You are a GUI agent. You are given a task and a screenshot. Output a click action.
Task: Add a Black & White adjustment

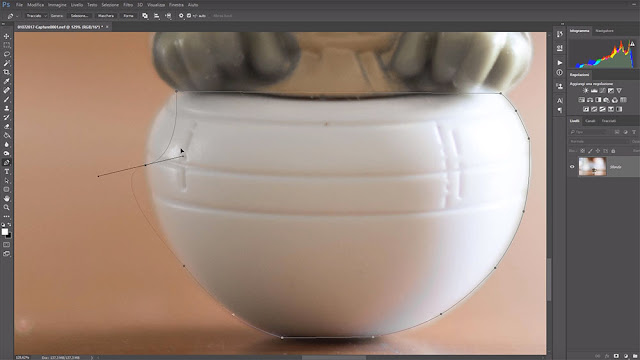coord(598,100)
